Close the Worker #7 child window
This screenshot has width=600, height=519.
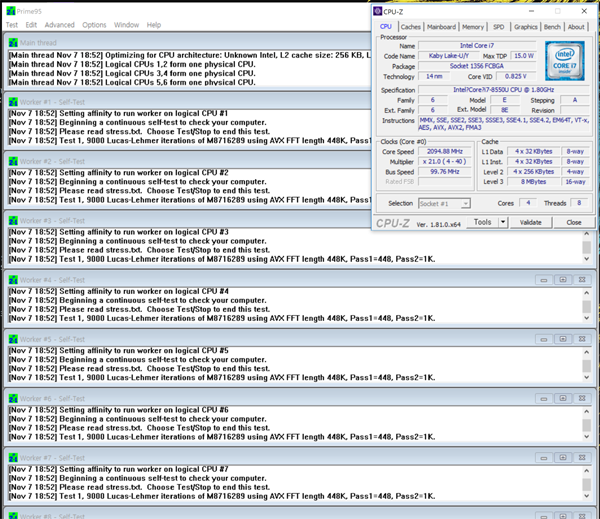582,458
